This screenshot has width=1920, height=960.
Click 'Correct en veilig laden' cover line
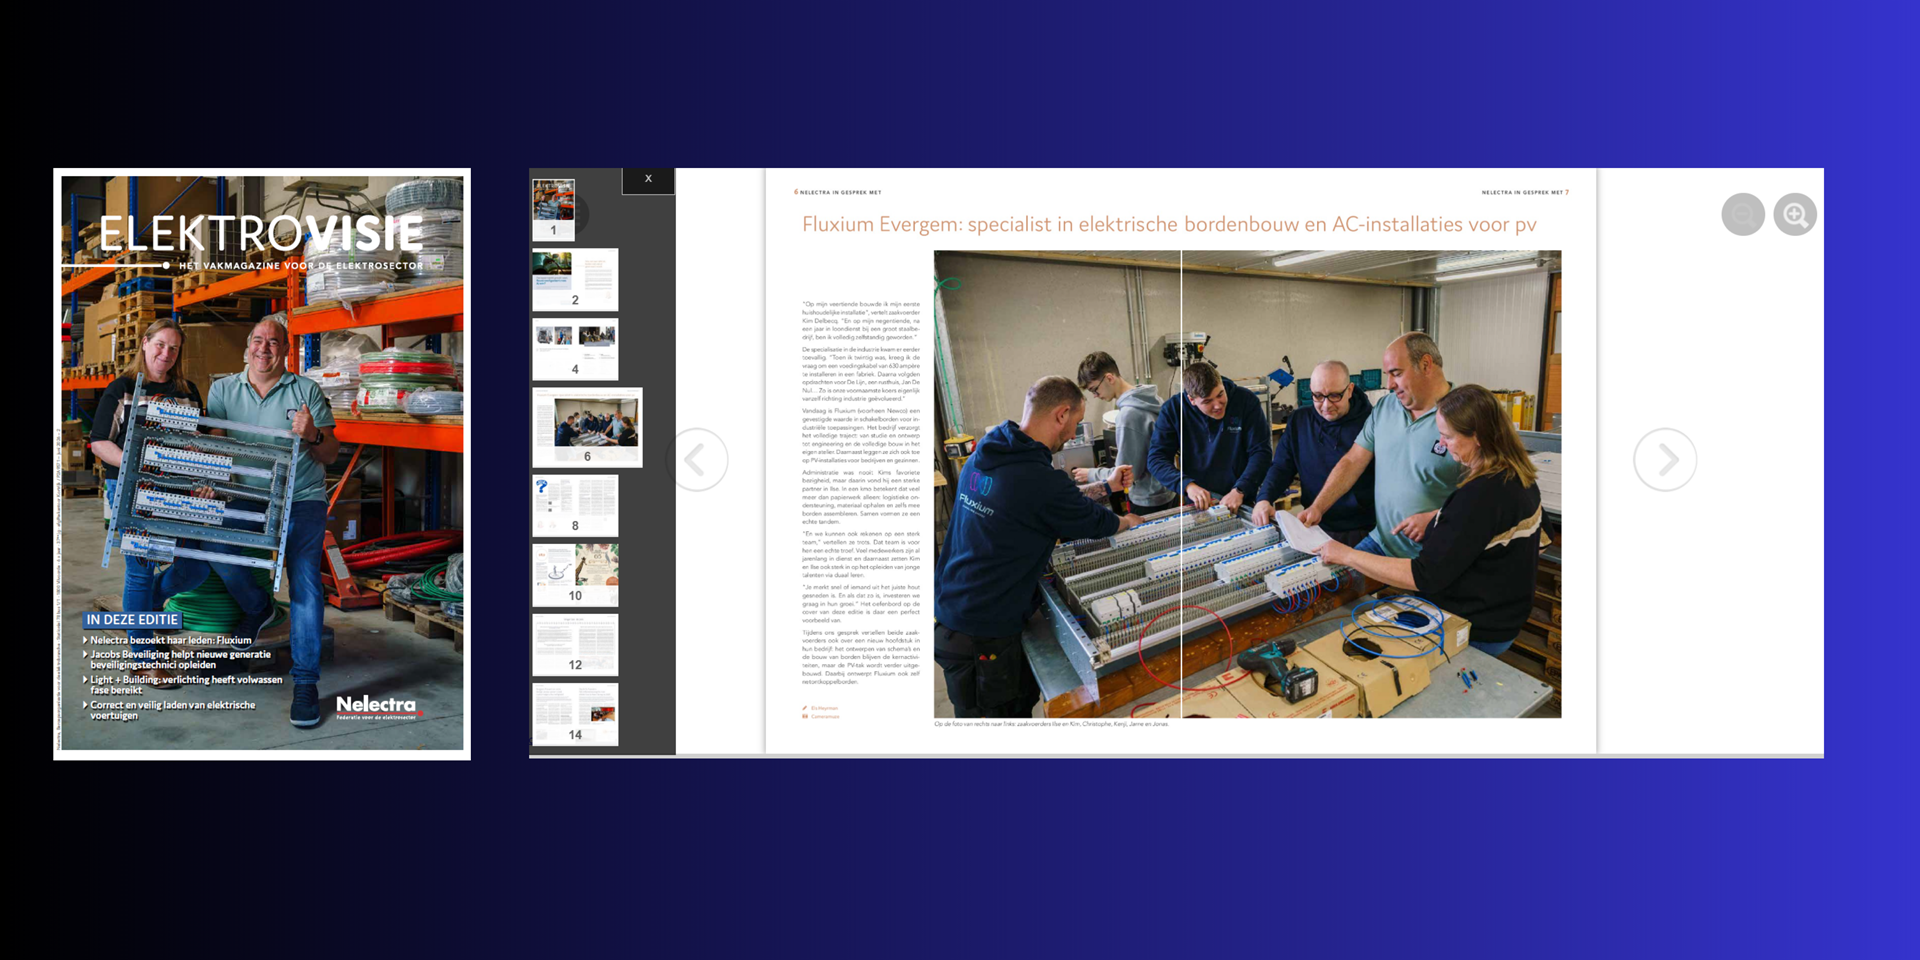click(x=172, y=710)
